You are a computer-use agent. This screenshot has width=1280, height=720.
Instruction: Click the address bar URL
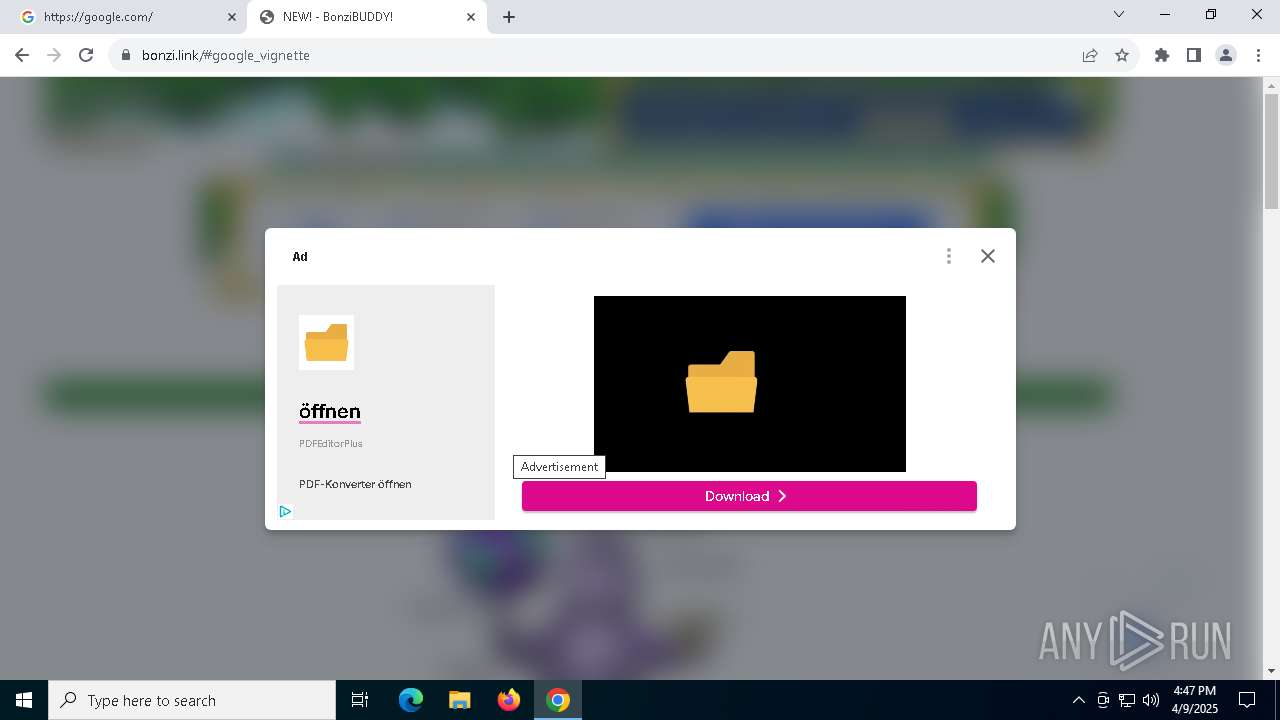[x=226, y=55]
